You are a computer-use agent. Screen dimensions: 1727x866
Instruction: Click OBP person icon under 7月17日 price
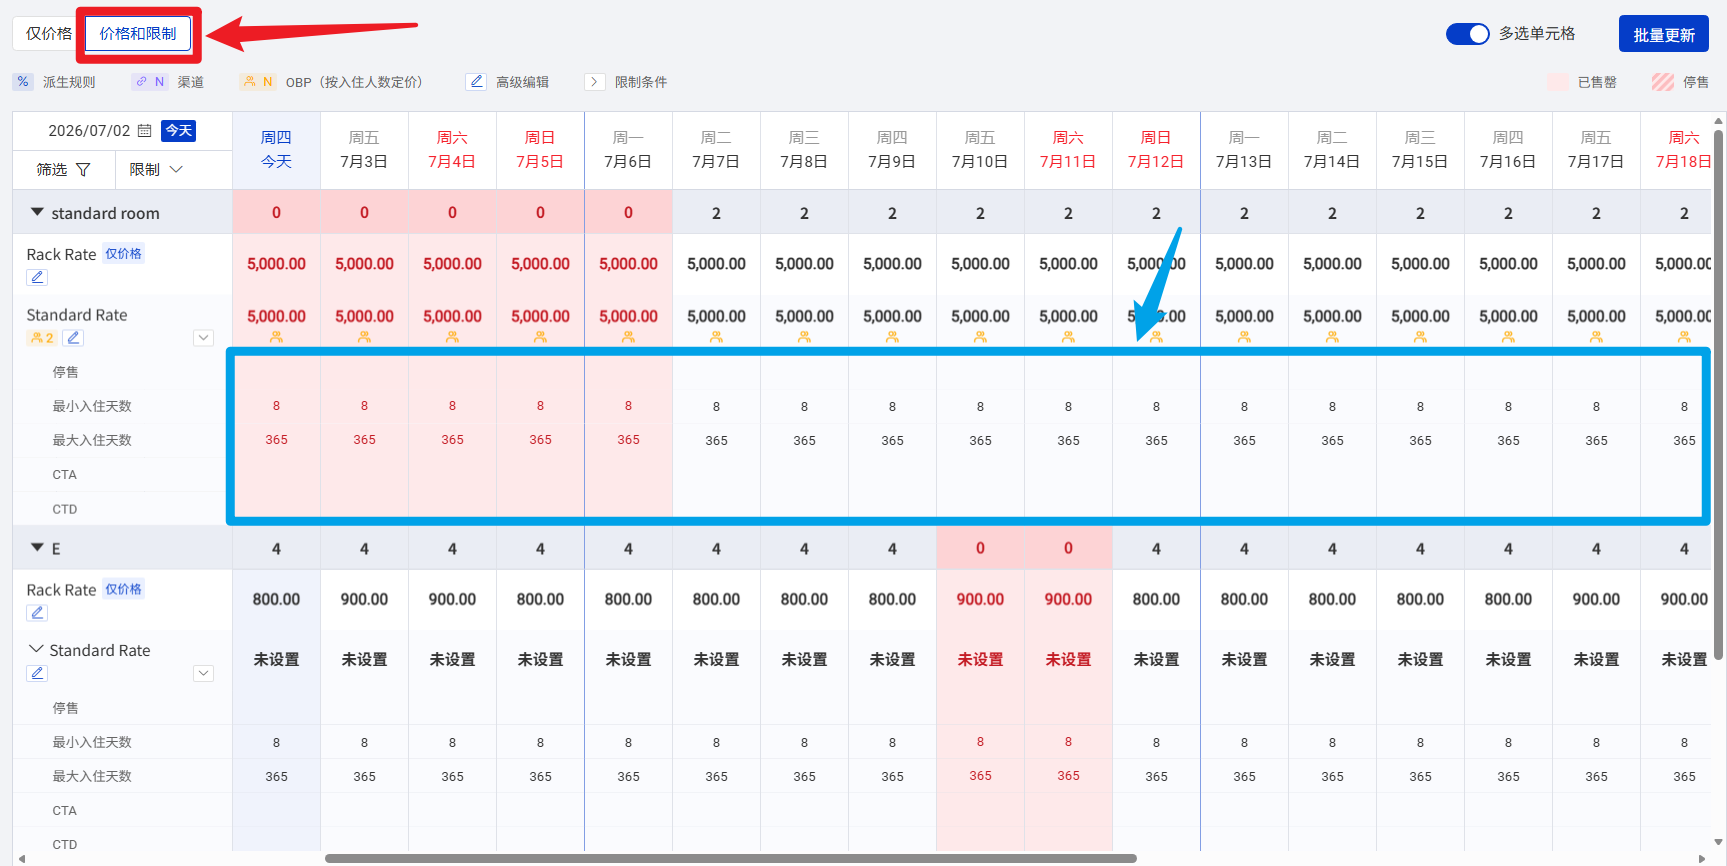(x=1596, y=338)
